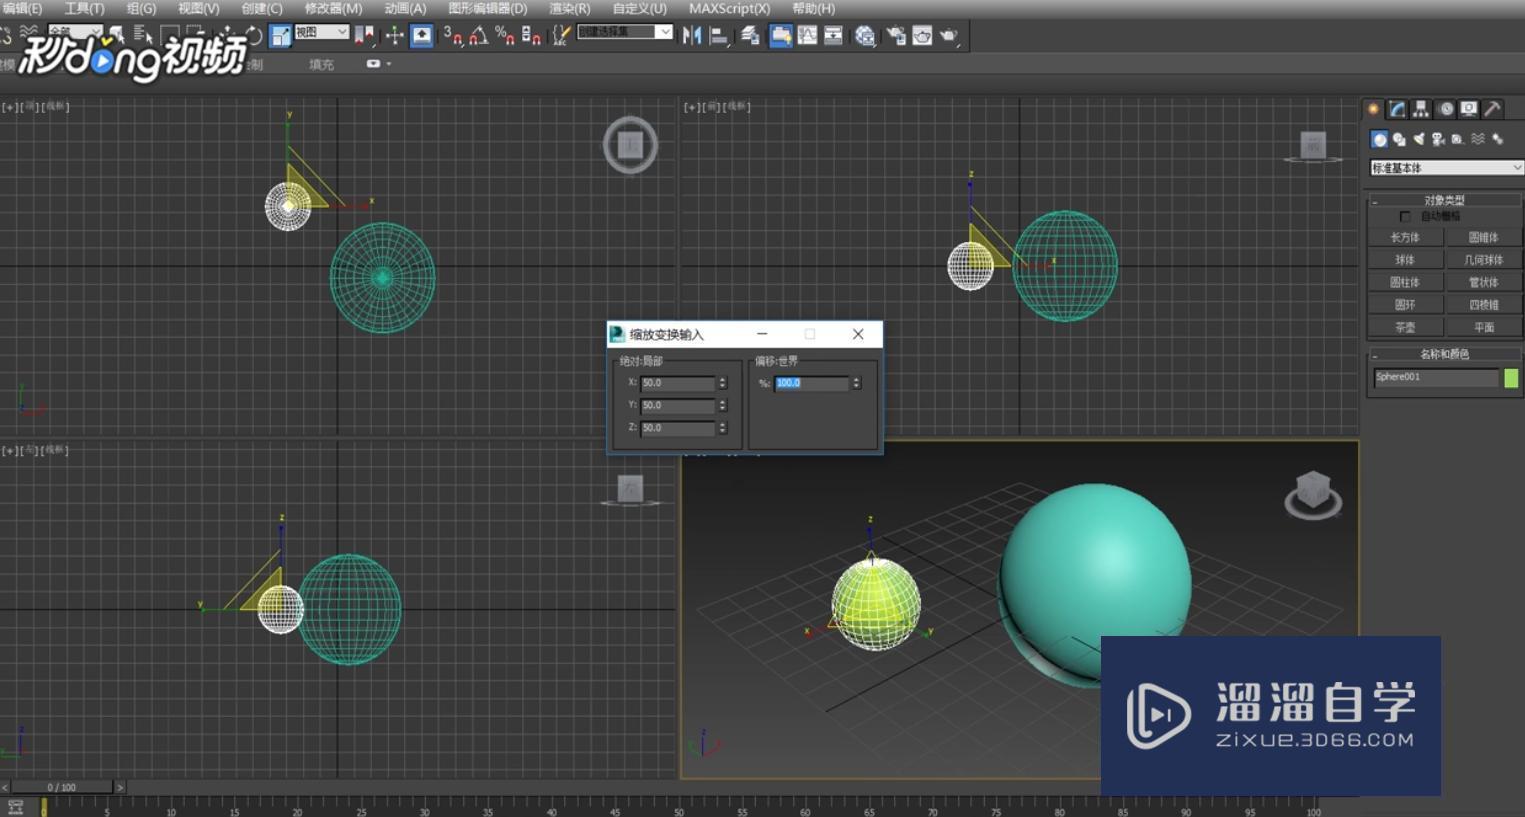Screen dimensions: 1525x817
Task: Open the Hierarchy panel tab
Action: pos(1421,109)
